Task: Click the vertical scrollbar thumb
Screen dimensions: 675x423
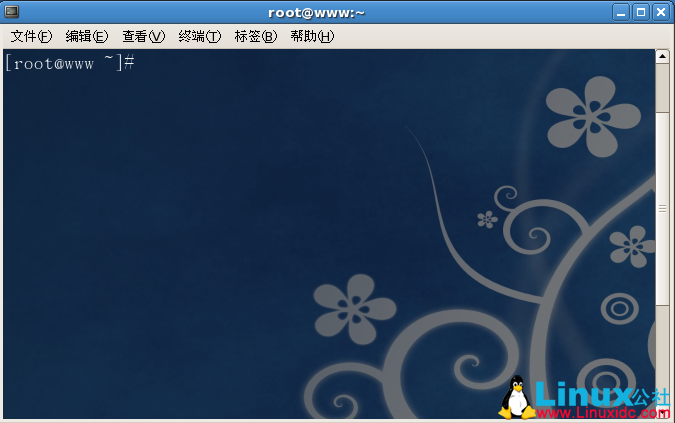Action: (662, 209)
